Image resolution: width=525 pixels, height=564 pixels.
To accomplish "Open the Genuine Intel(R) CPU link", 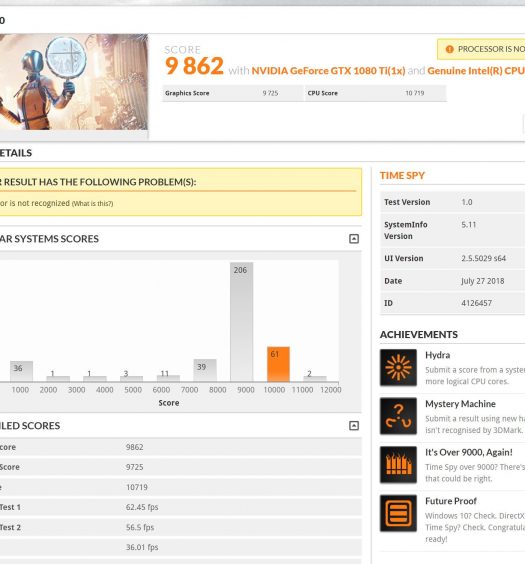I will tap(476, 71).
